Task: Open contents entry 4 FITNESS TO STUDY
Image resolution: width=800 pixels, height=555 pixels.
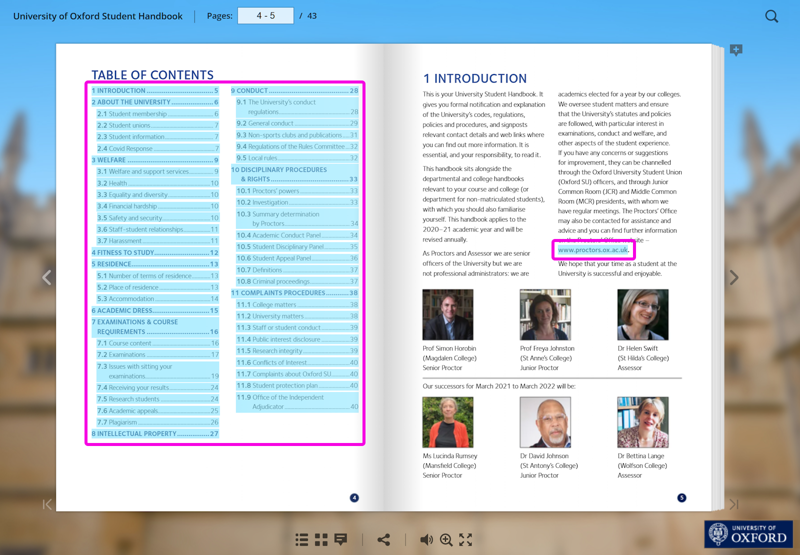Action: click(x=155, y=253)
